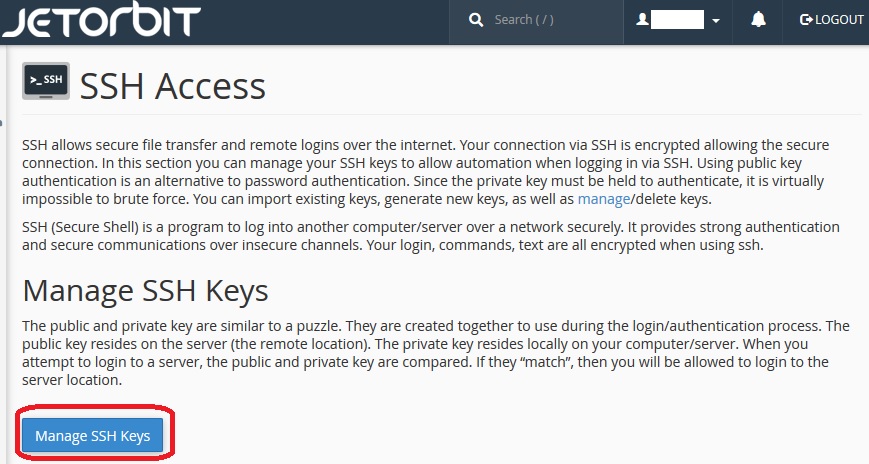The width and height of the screenshot is (869, 464).
Task: Expand the user account dropdown caret
Action: click(x=715, y=21)
